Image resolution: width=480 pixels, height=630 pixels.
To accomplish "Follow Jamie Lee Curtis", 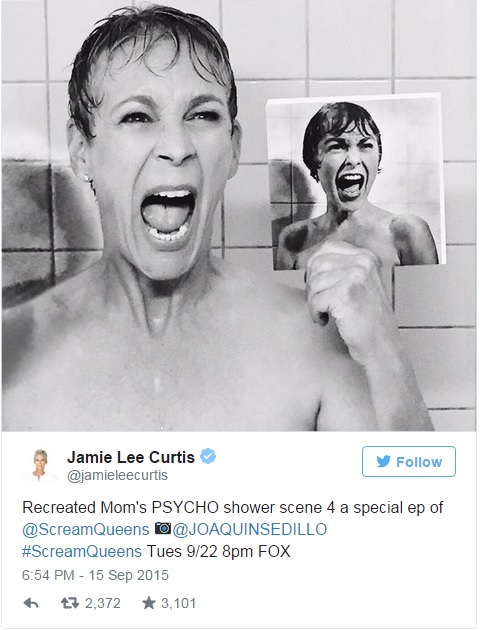I will coord(409,461).
